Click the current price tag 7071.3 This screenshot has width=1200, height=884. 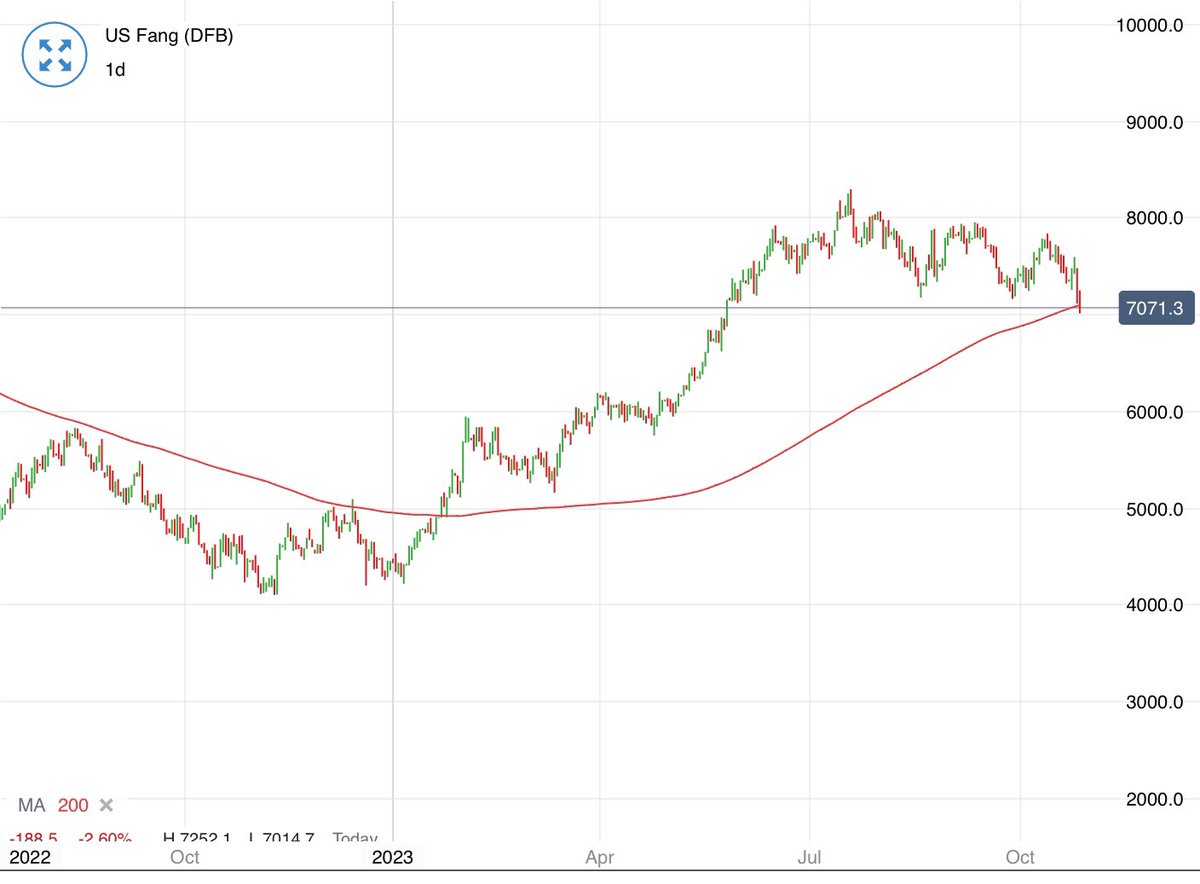(1154, 309)
